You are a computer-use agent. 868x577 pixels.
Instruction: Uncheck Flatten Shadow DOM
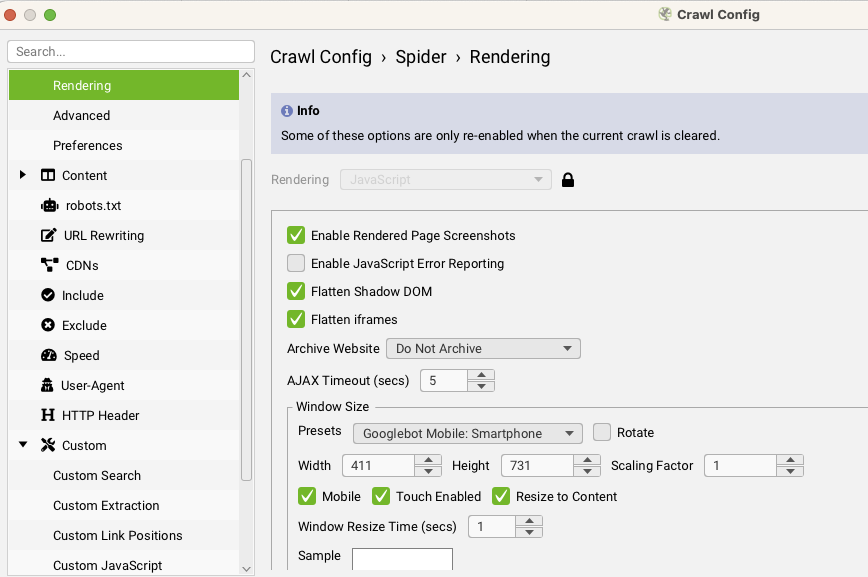click(296, 292)
